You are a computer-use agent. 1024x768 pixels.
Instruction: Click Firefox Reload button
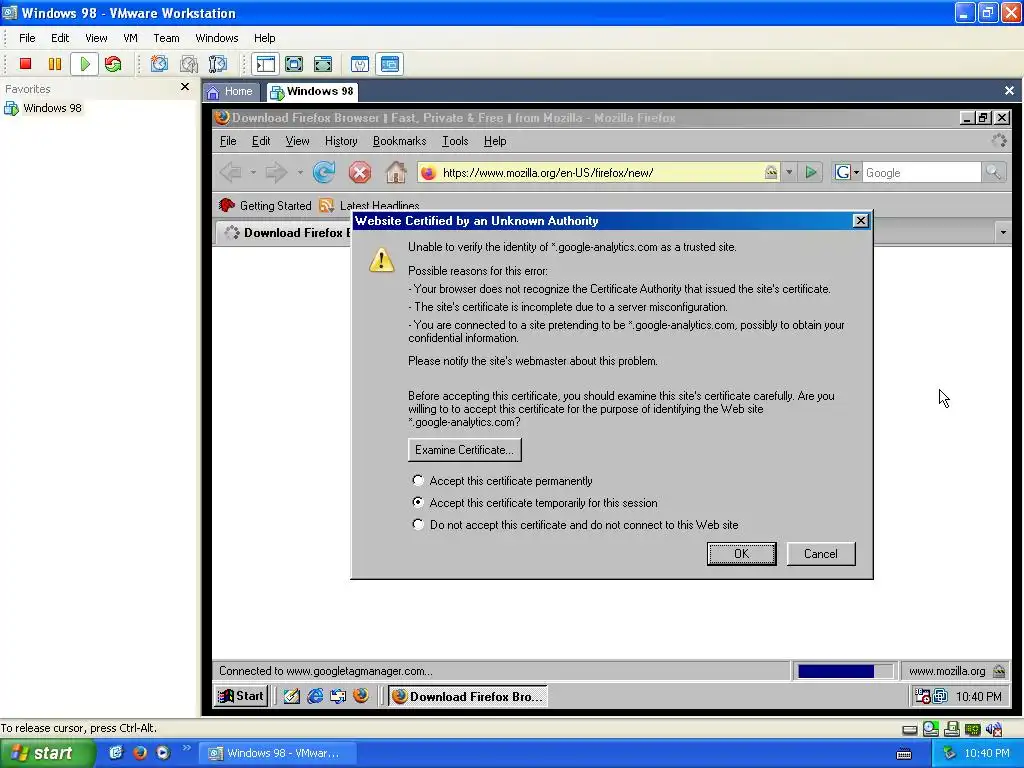[324, 172]
